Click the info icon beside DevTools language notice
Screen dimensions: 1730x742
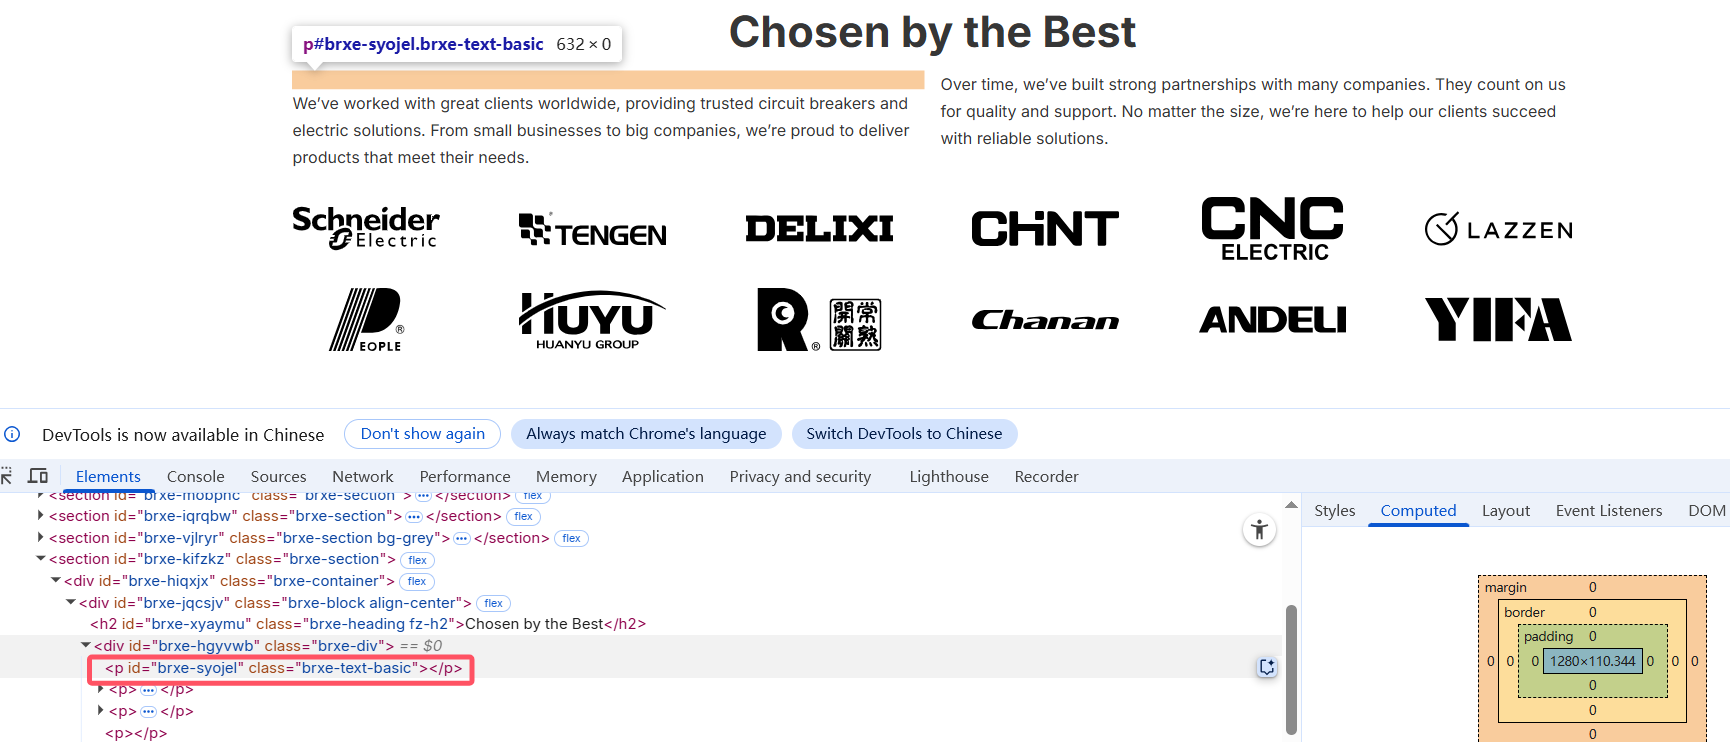pyautogui.click(x=12, y=434)
